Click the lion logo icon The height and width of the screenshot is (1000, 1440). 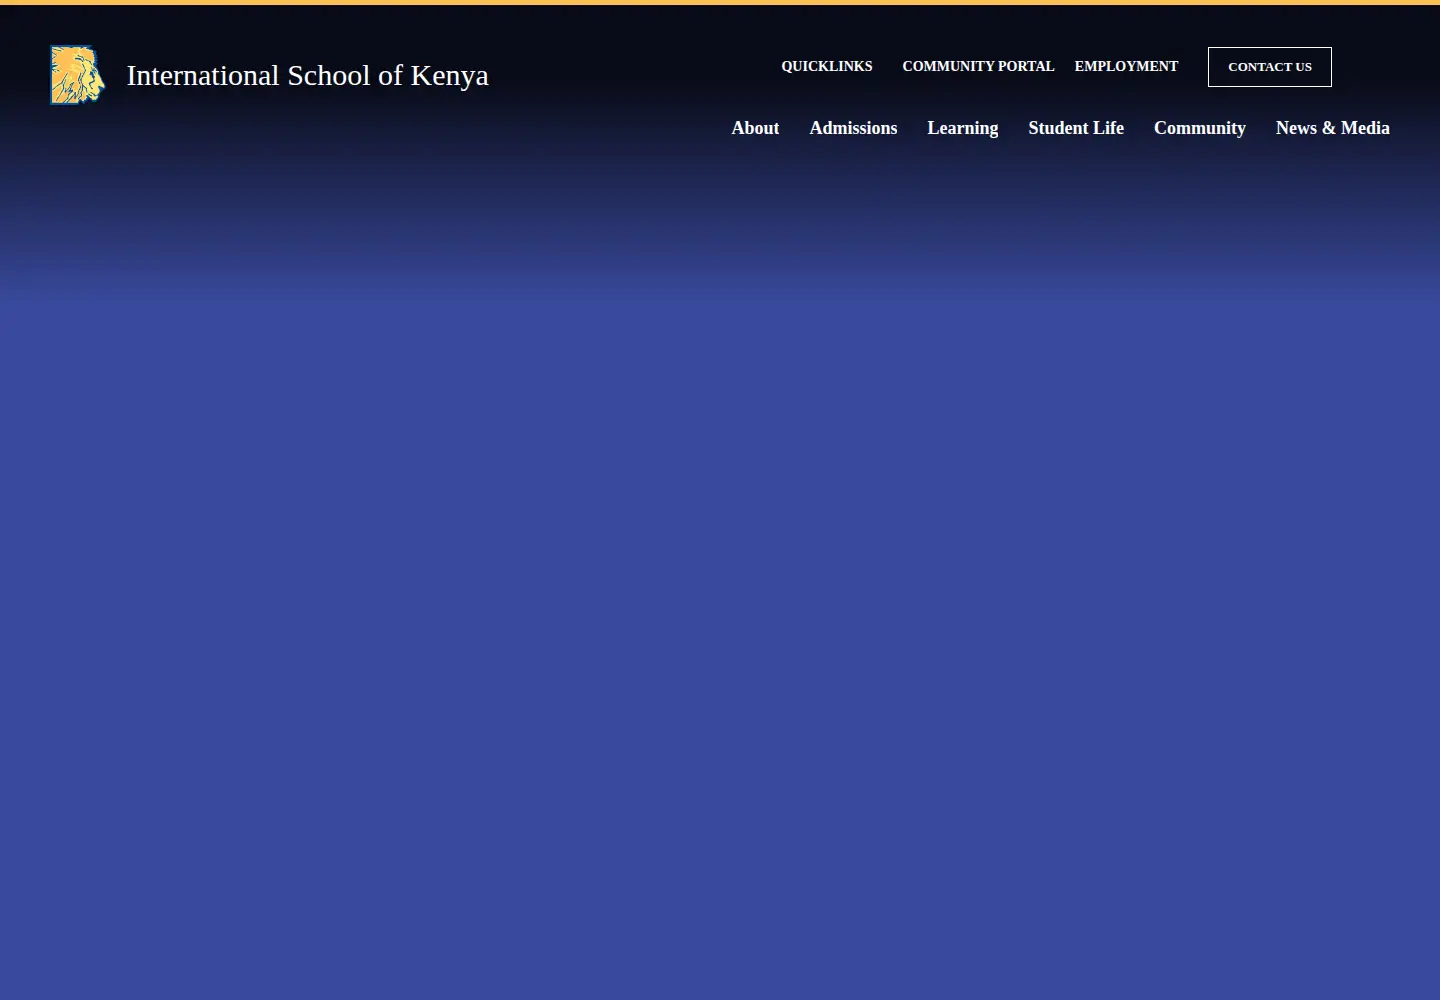(77, 75)
